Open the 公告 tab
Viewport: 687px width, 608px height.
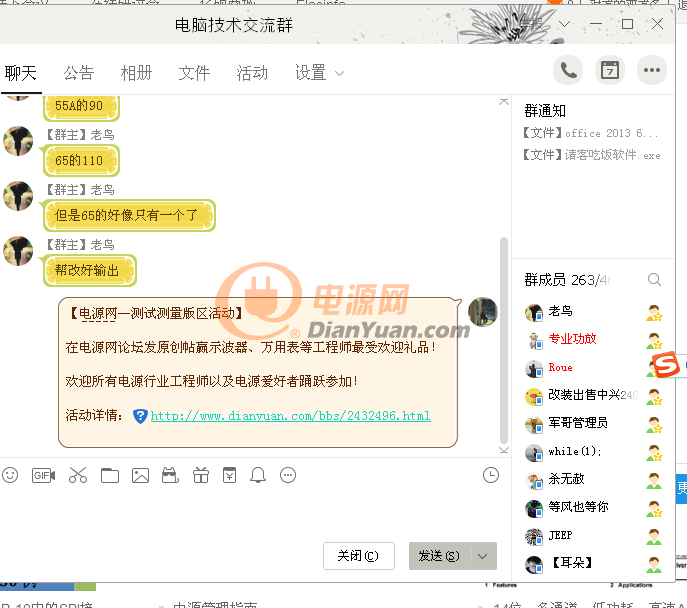[79, 73]
